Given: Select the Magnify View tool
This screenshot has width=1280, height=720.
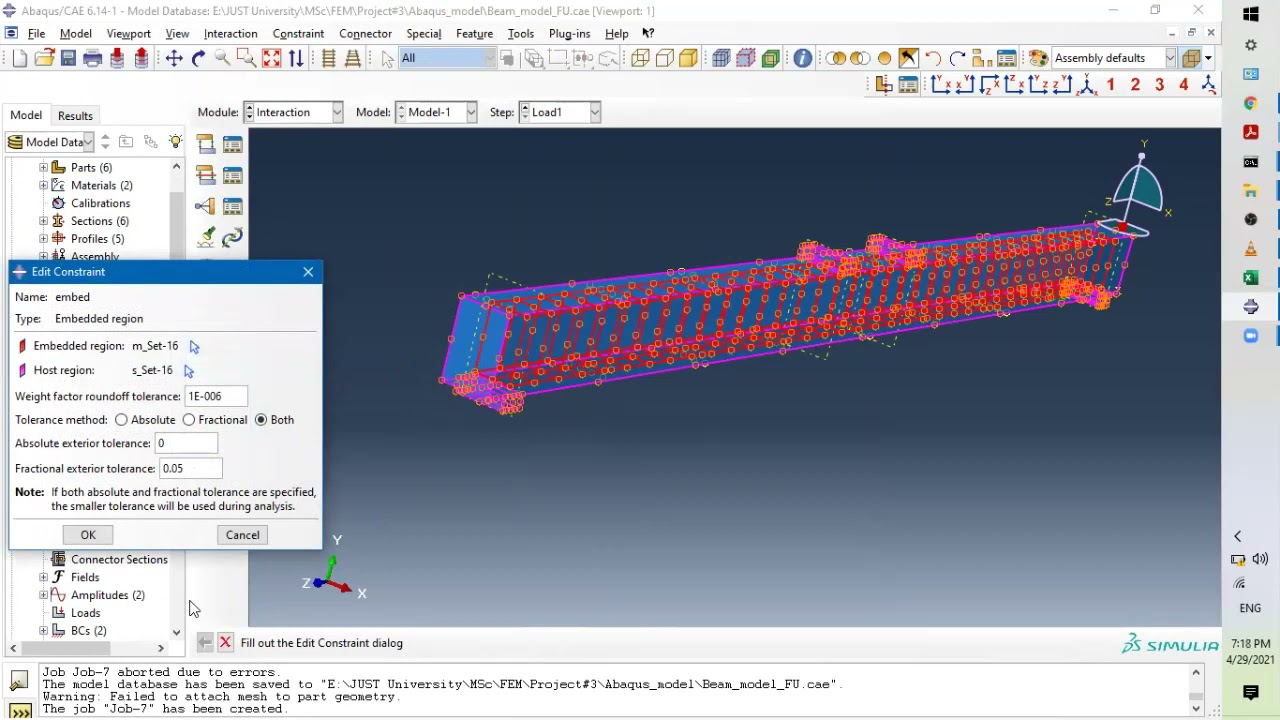Looking at the screenshot, I should pyautogui.click(x=222, y=58).
